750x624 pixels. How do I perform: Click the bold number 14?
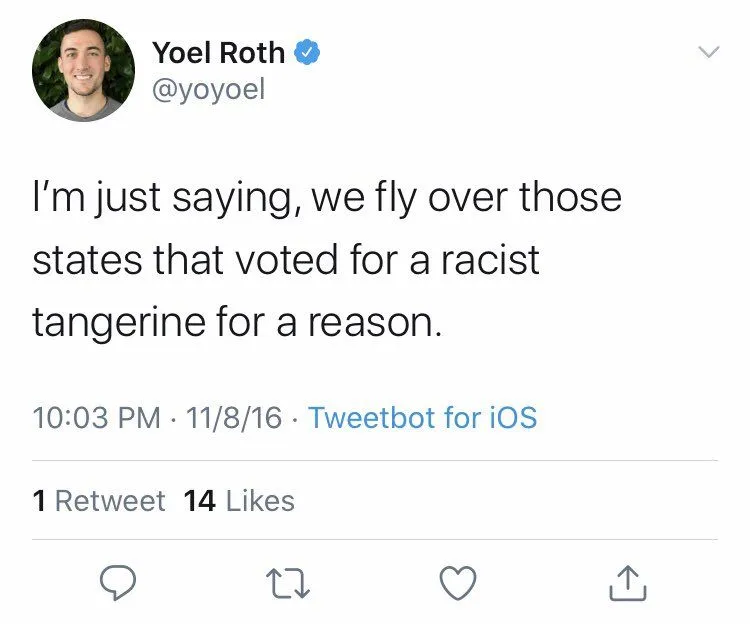200,500
